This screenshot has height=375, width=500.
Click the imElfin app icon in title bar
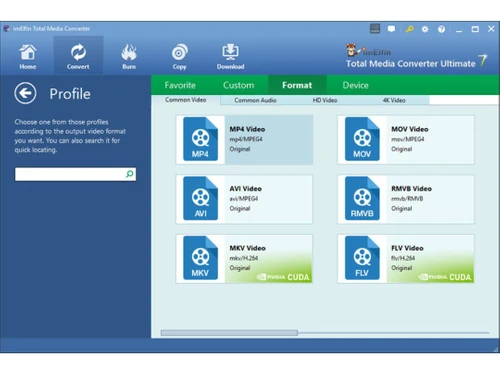pos(6,29)
